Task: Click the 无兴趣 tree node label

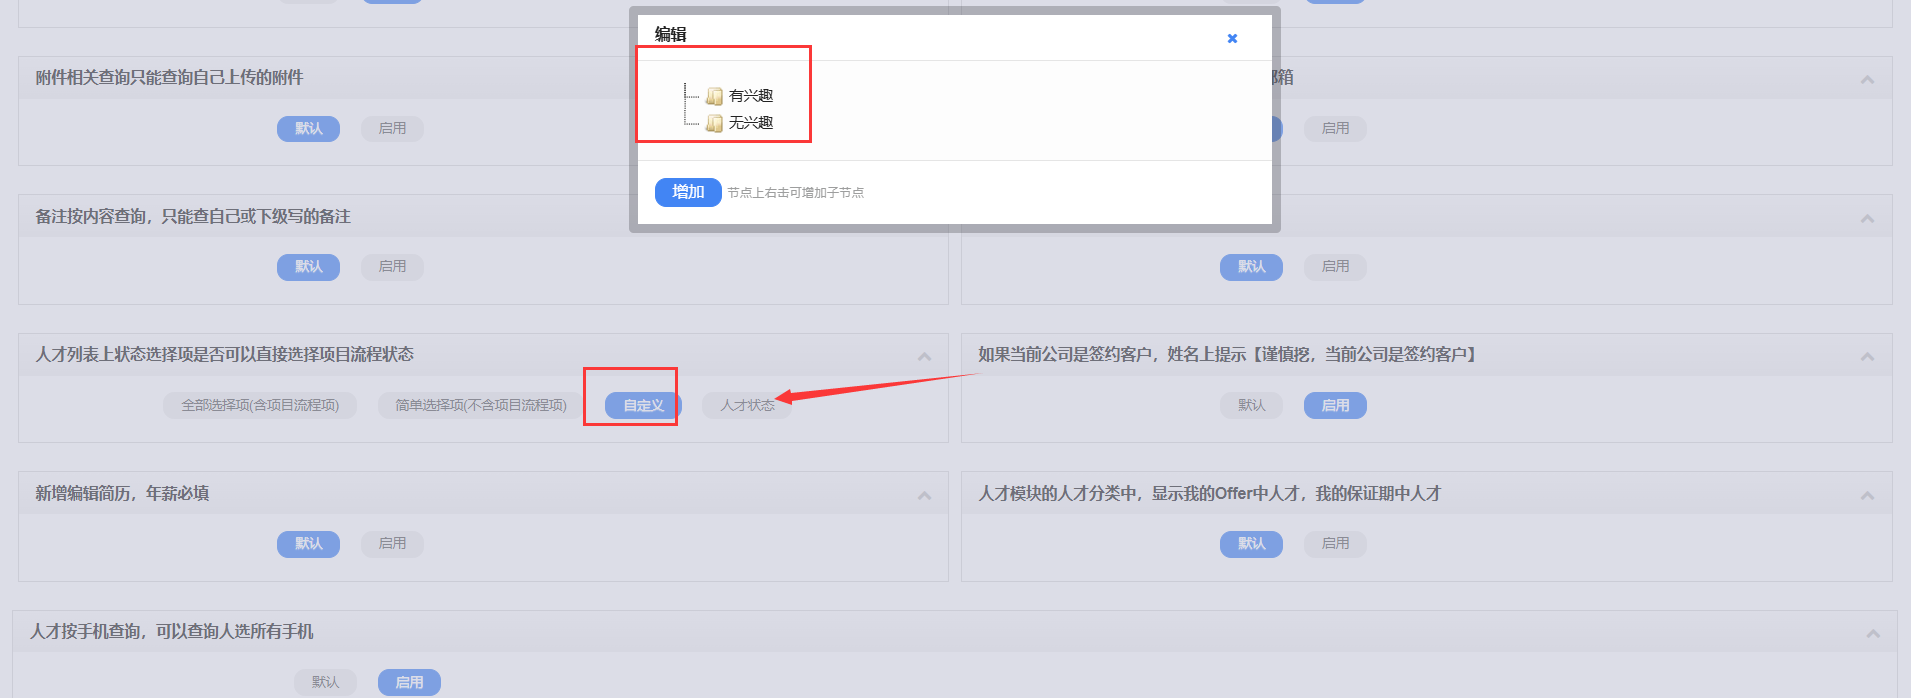Action: [x=751, y=123]
